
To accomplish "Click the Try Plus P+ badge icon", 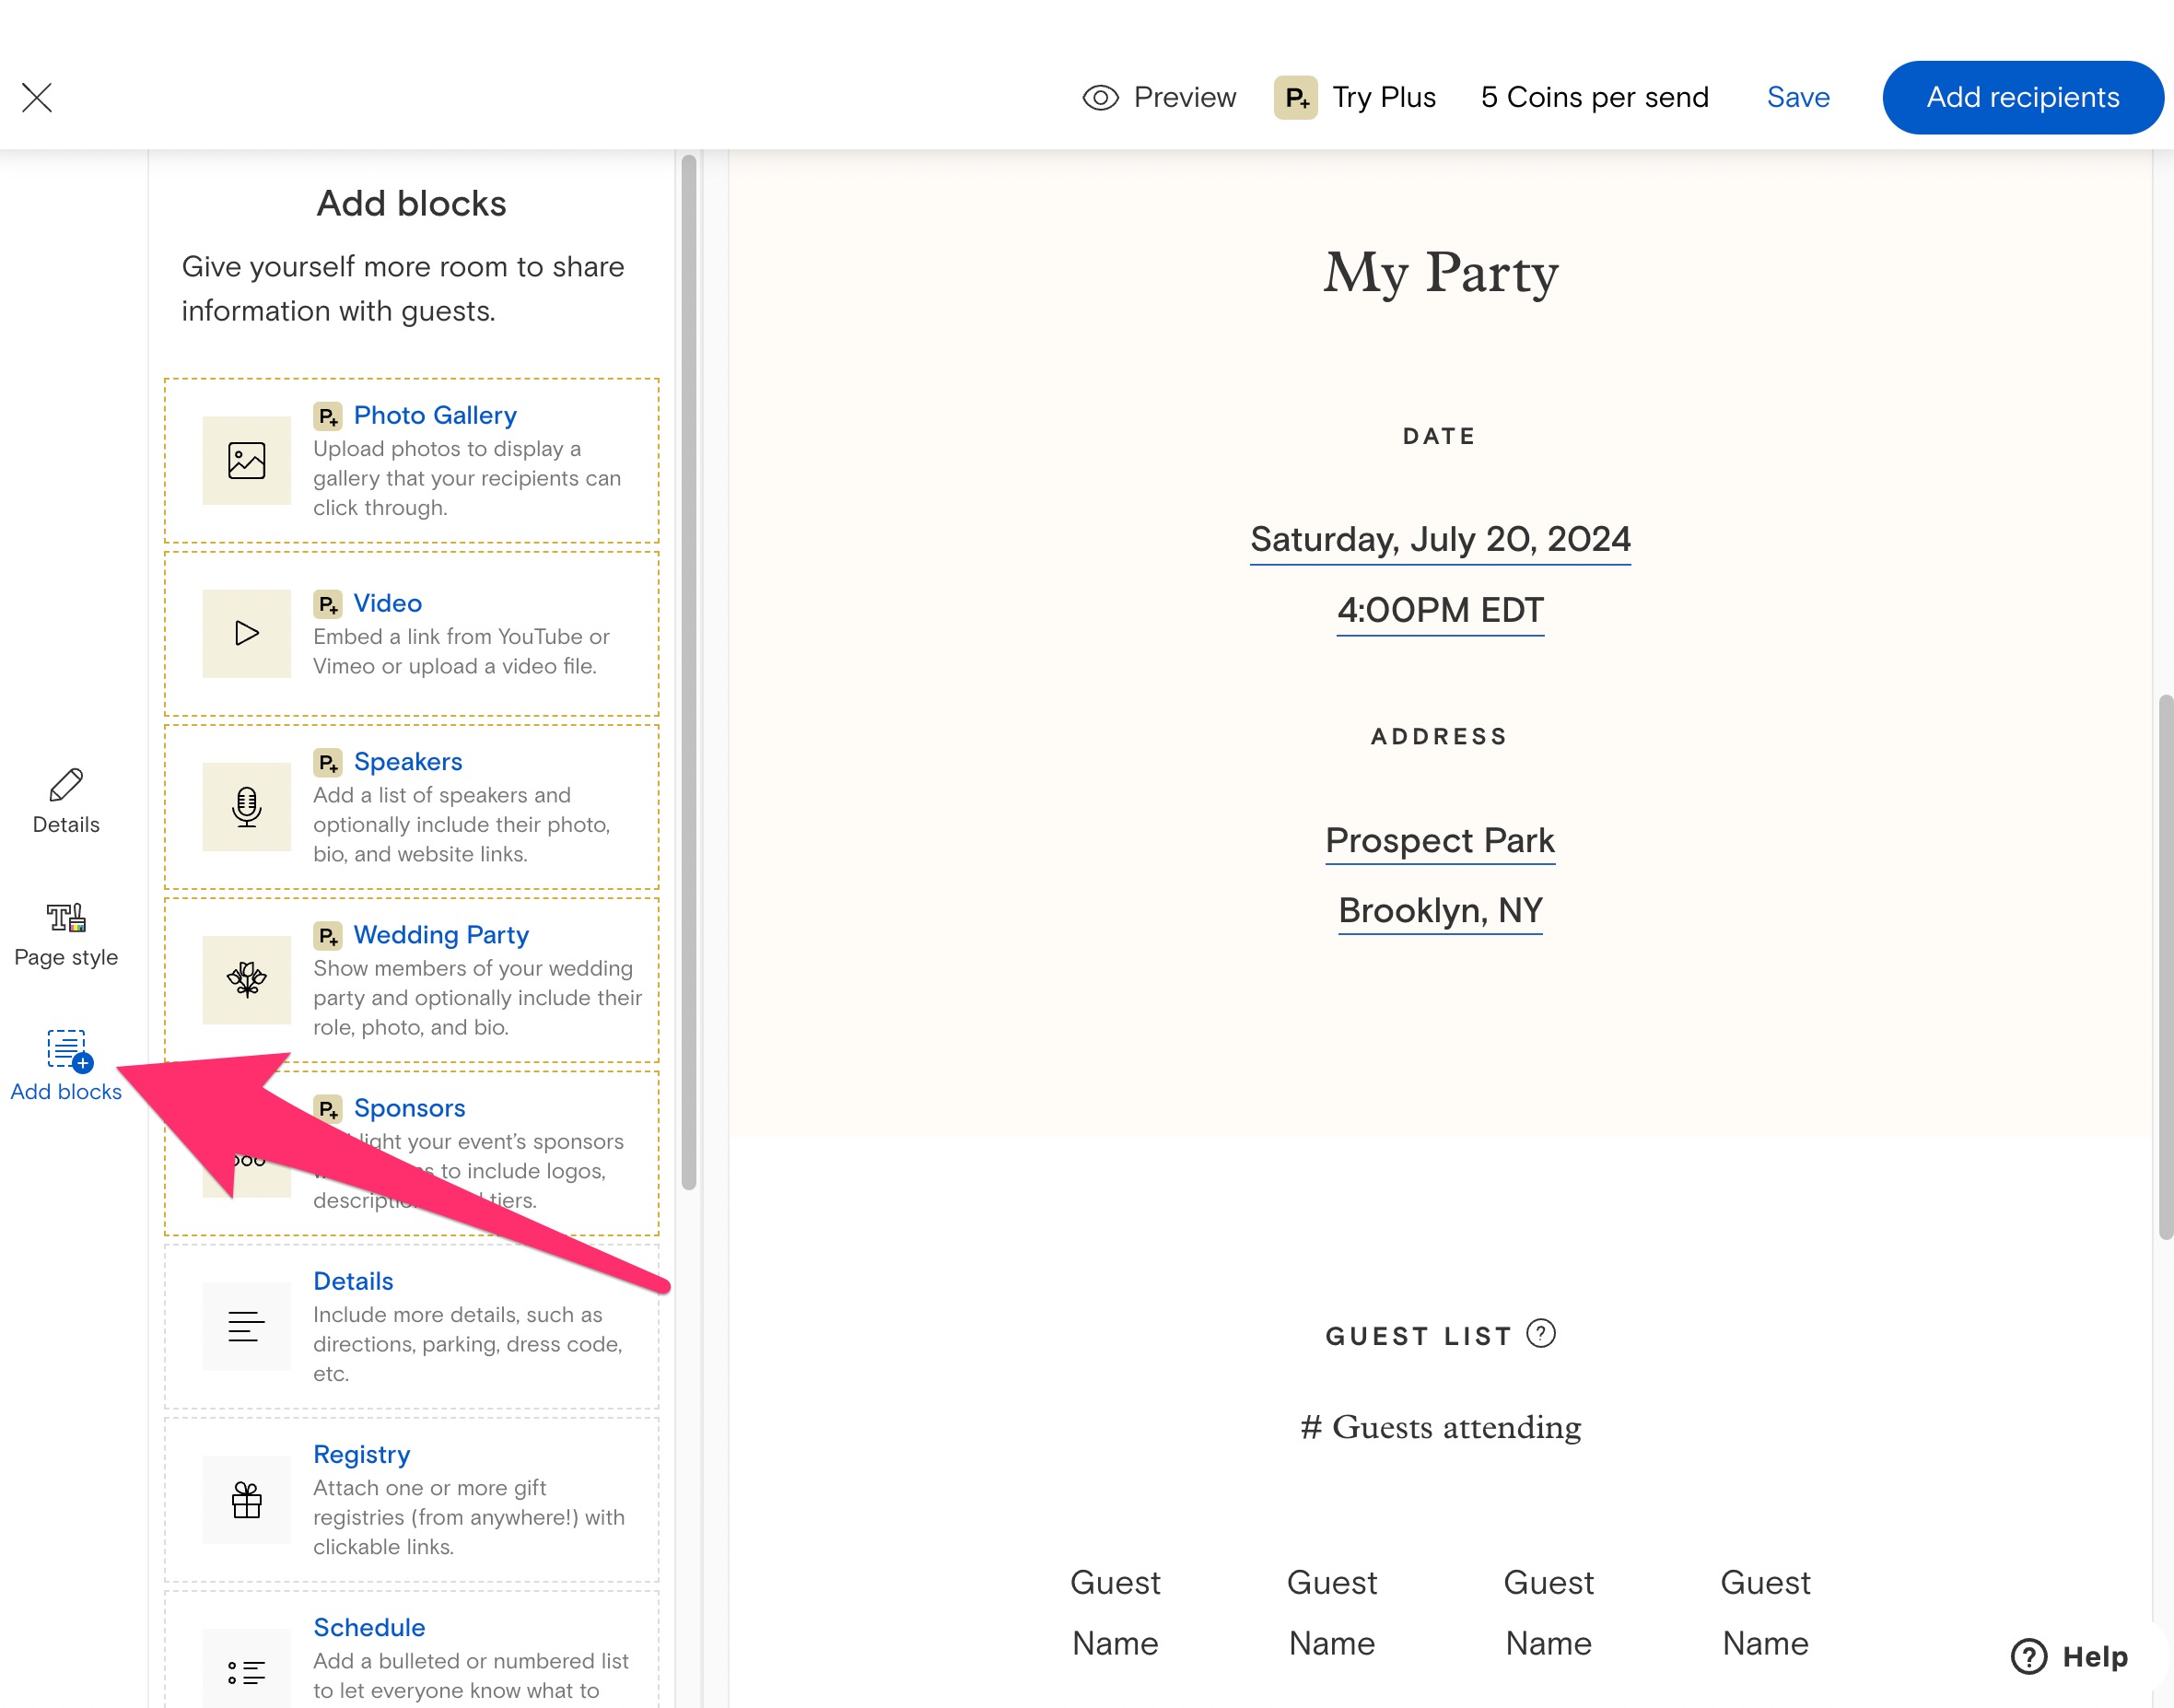I will (1295, 97).
